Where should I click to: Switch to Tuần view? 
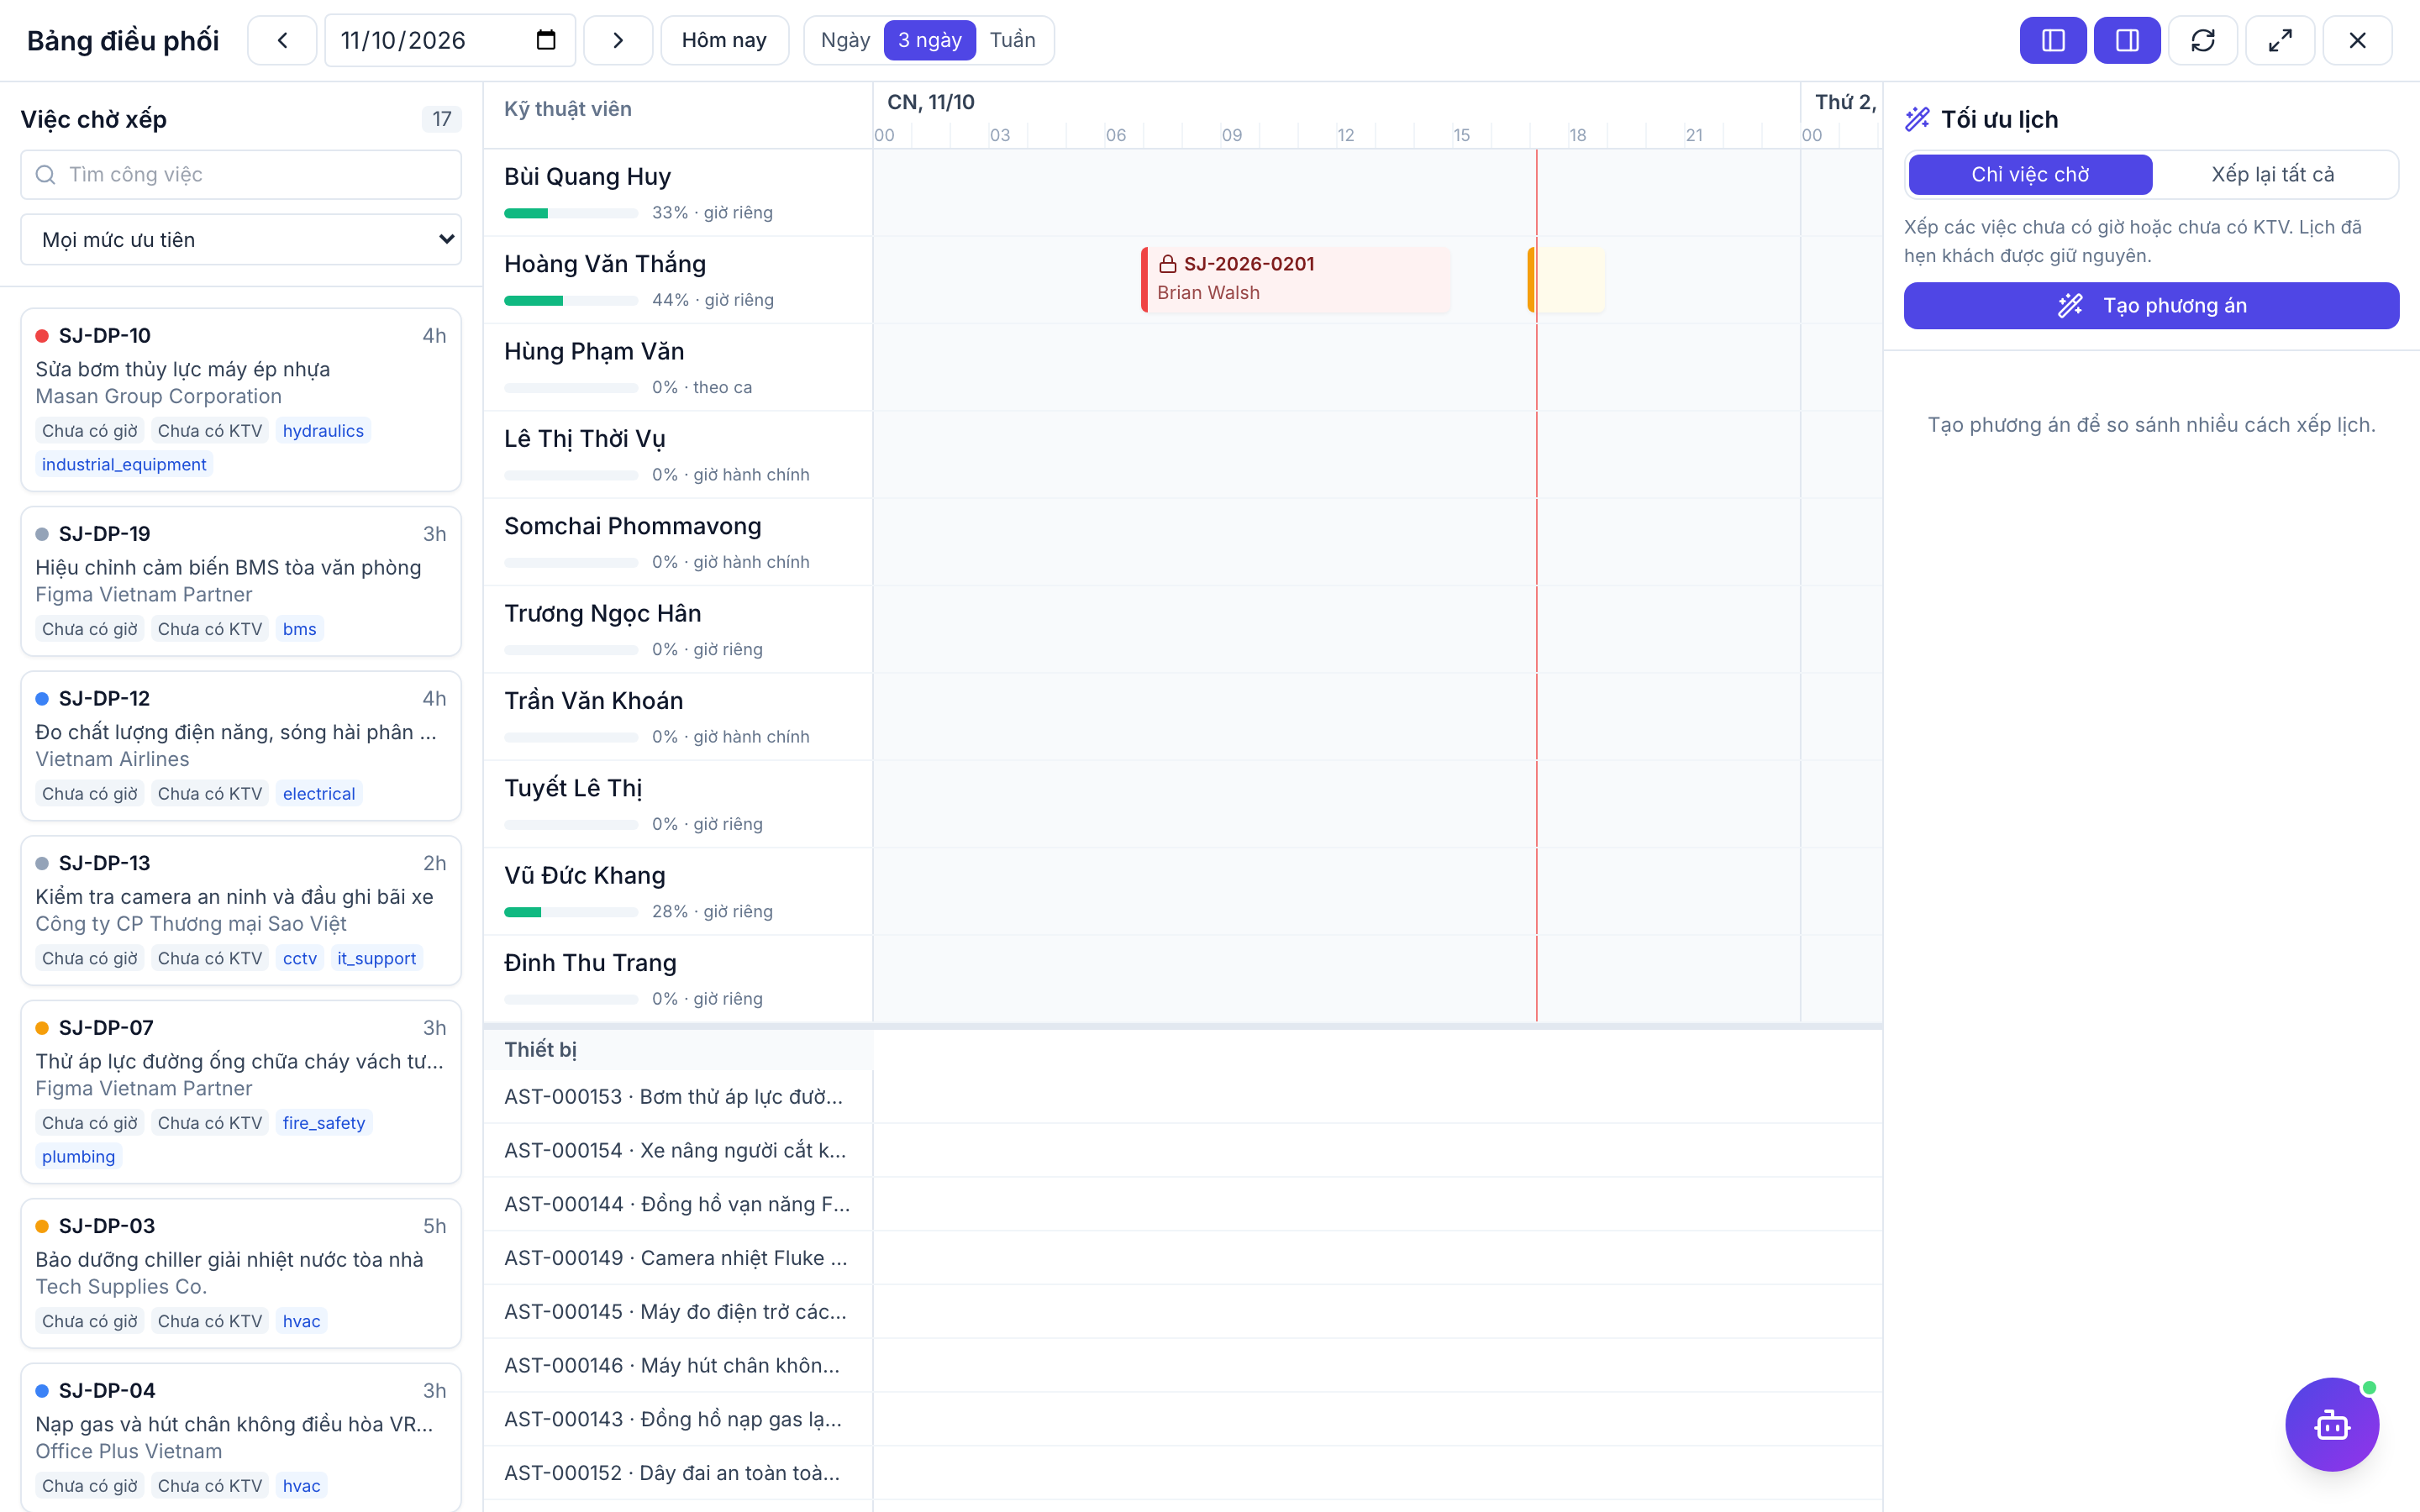click(x=1013, y=40)
